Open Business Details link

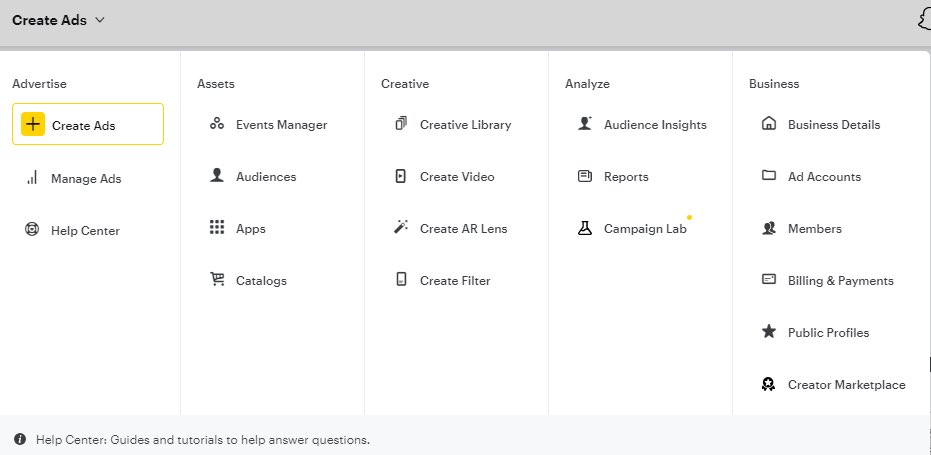834,125
